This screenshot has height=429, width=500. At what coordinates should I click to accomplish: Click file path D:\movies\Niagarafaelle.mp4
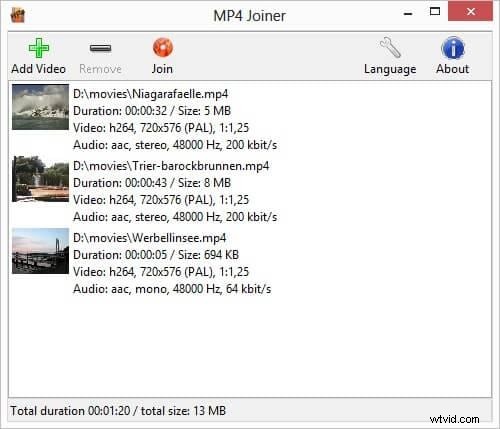point(150,94)
